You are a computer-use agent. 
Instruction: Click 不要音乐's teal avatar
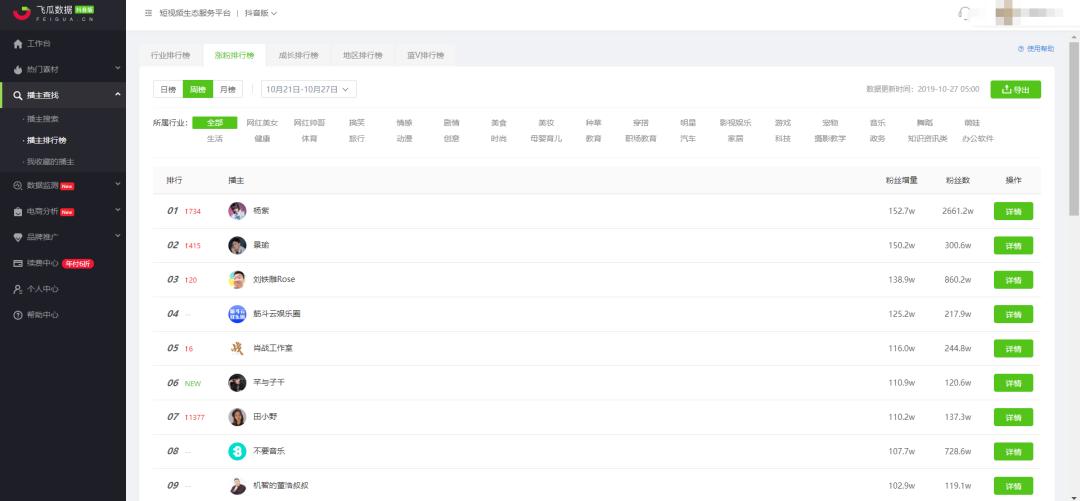click(237, 451)
